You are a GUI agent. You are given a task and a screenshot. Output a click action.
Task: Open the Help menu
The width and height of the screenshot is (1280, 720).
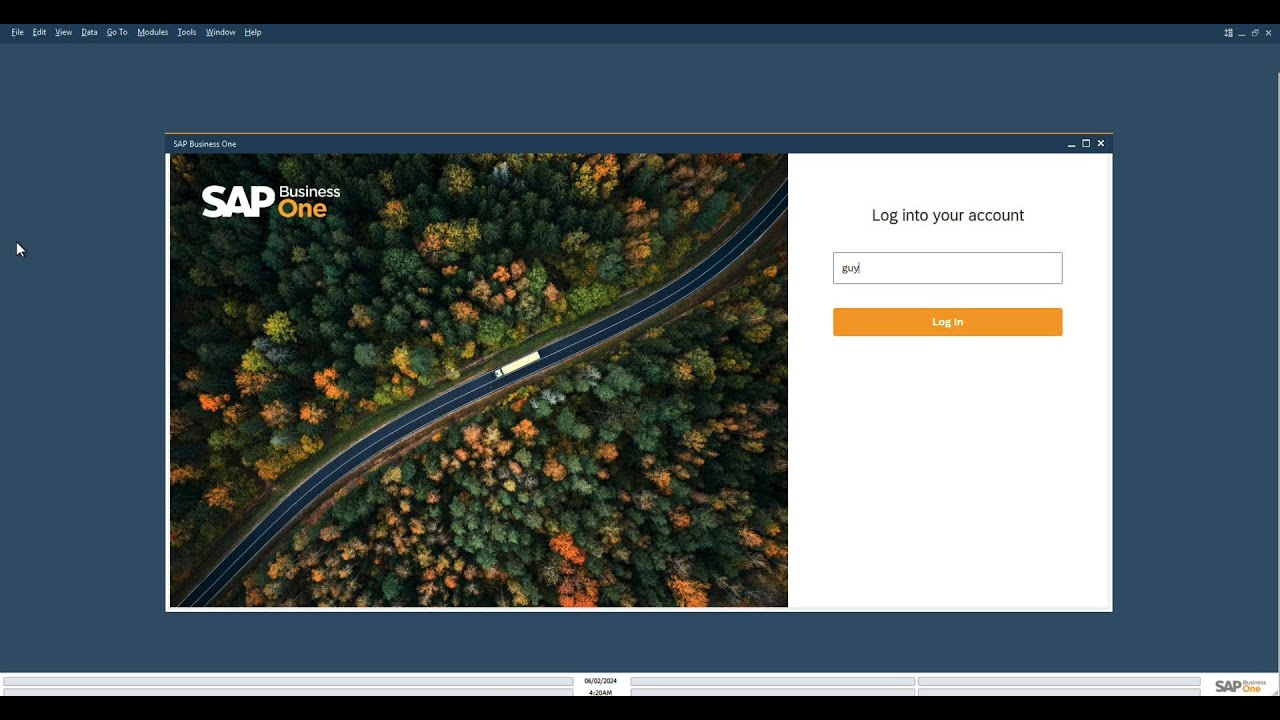[253, 32]
